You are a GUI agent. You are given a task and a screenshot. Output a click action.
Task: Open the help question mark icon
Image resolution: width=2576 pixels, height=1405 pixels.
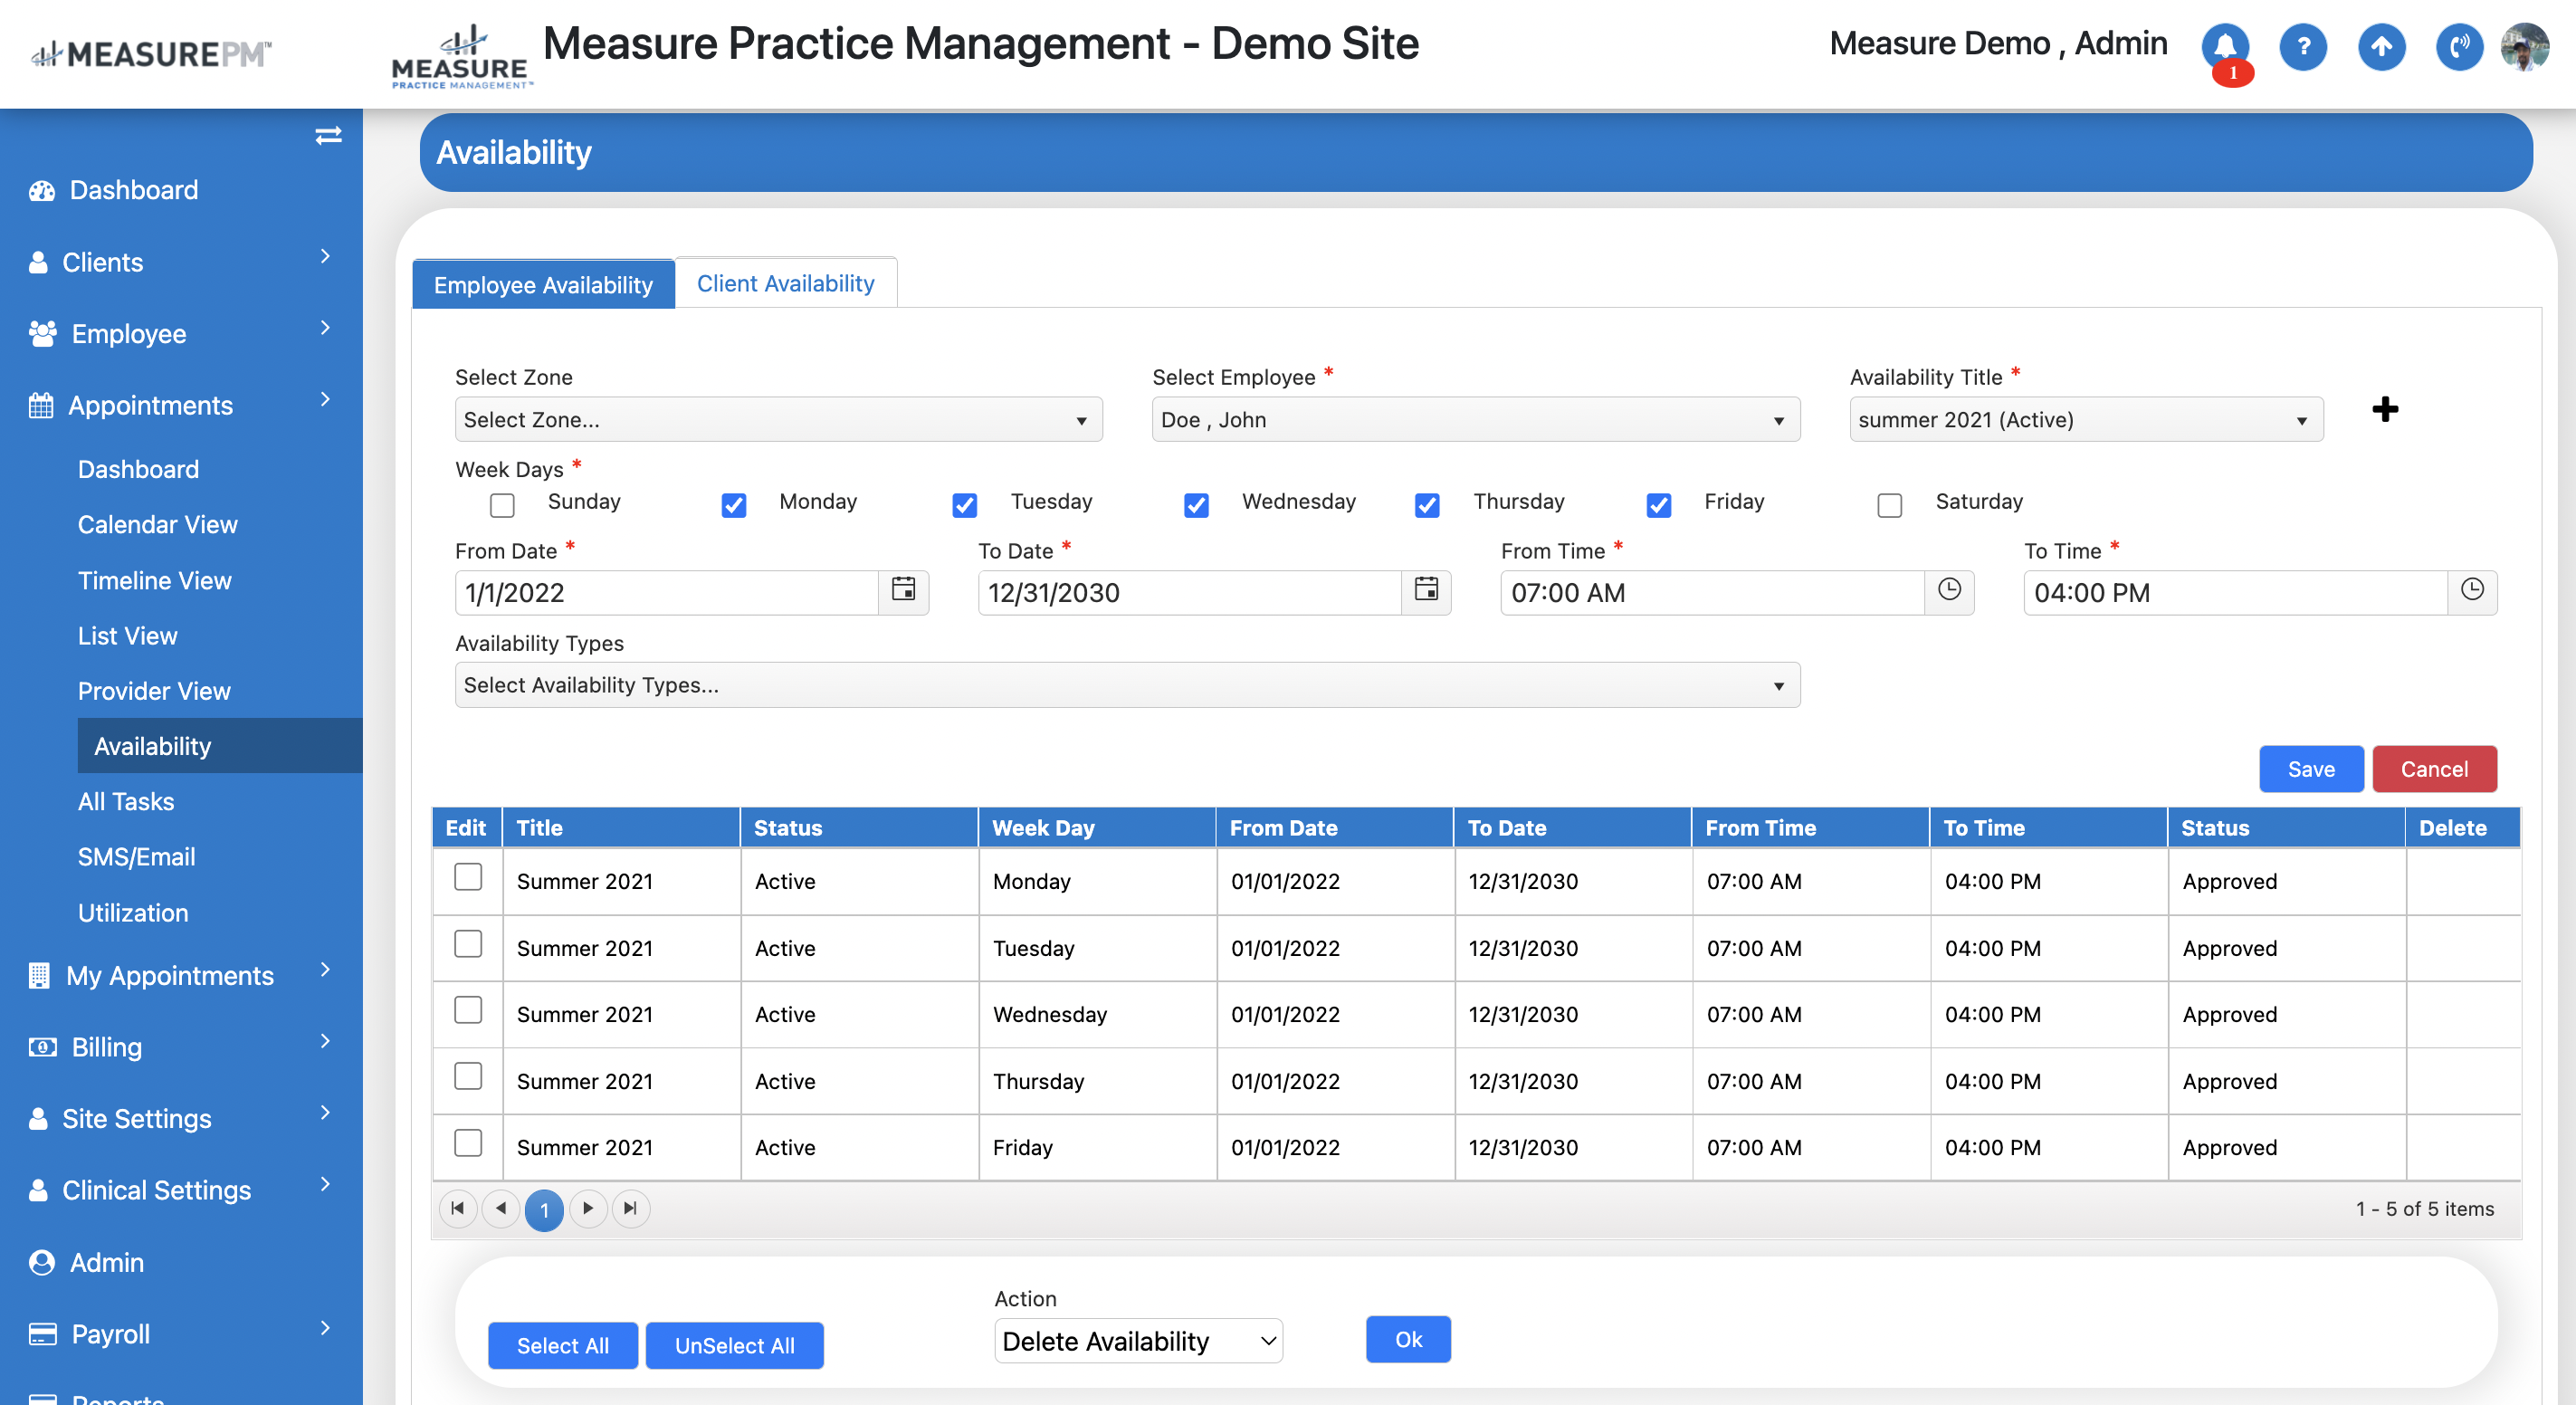pyautogui.click(x=2302, y=47)
